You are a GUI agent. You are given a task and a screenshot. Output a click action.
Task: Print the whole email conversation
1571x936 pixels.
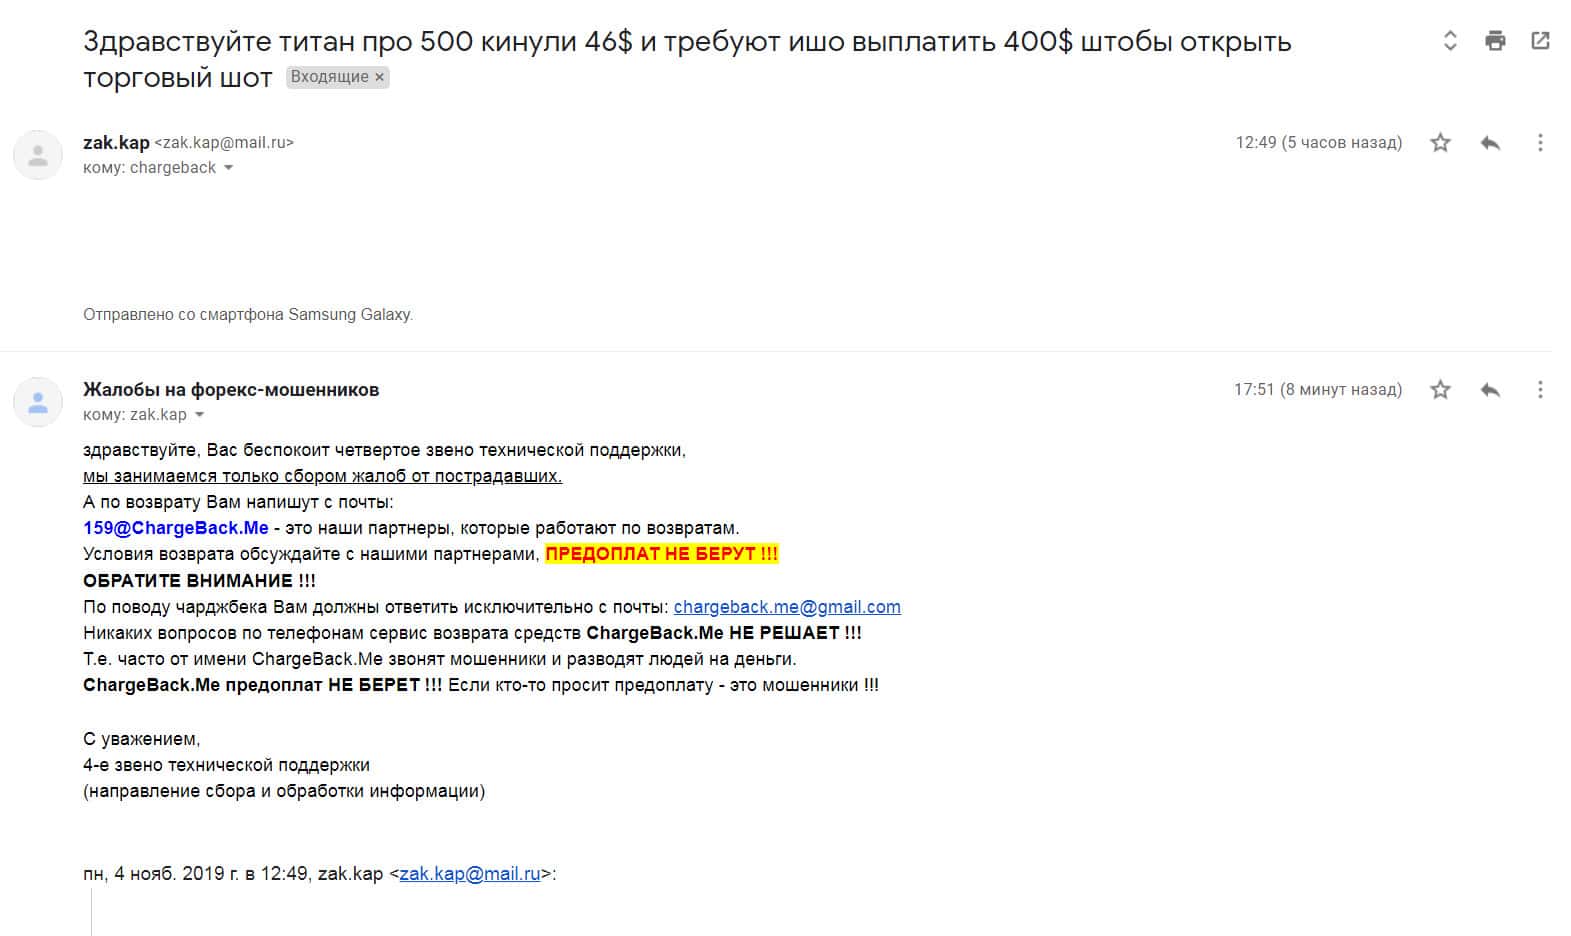coord(1495,41)
